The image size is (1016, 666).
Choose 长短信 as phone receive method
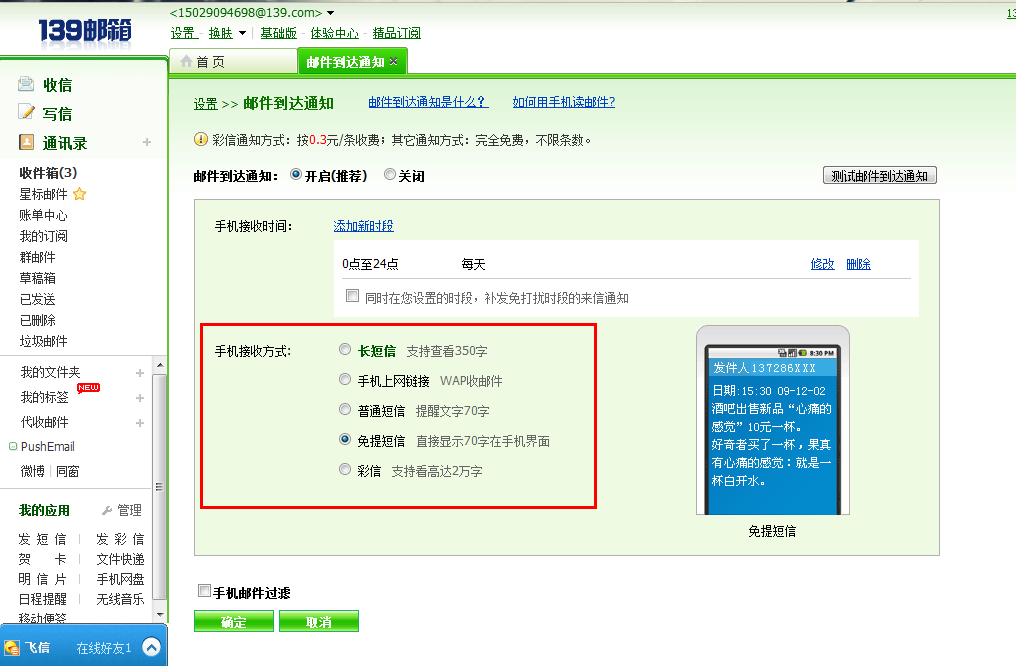(345, 350)
